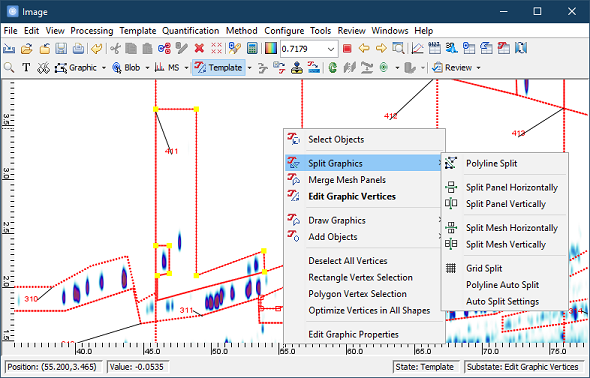Open the Template dropdown arrow
590x378 pixels.
pyautogui.click(x=249, y=68)
